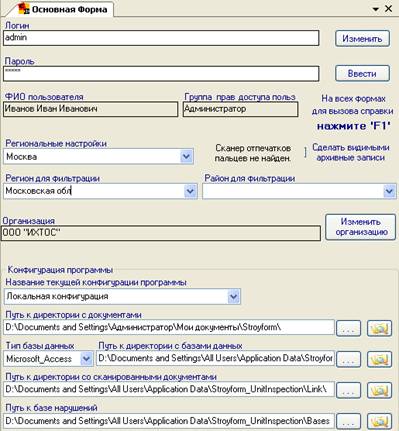Browse for databases directory with ... button
Screen dimensions: 399x431
coord(348,359)
